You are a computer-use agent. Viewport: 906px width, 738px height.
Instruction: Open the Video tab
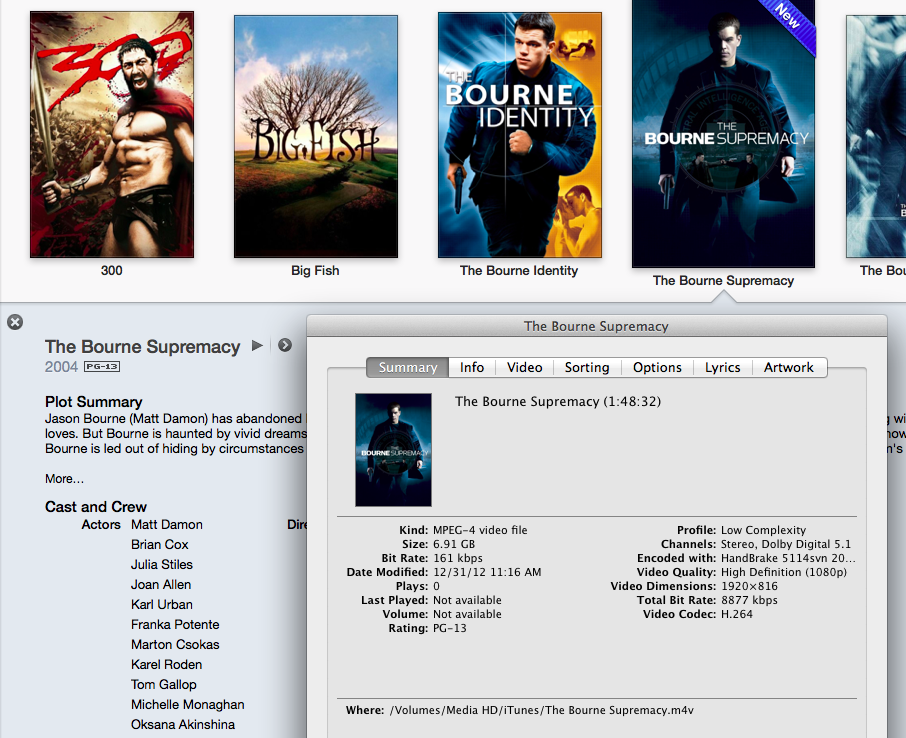525,368
